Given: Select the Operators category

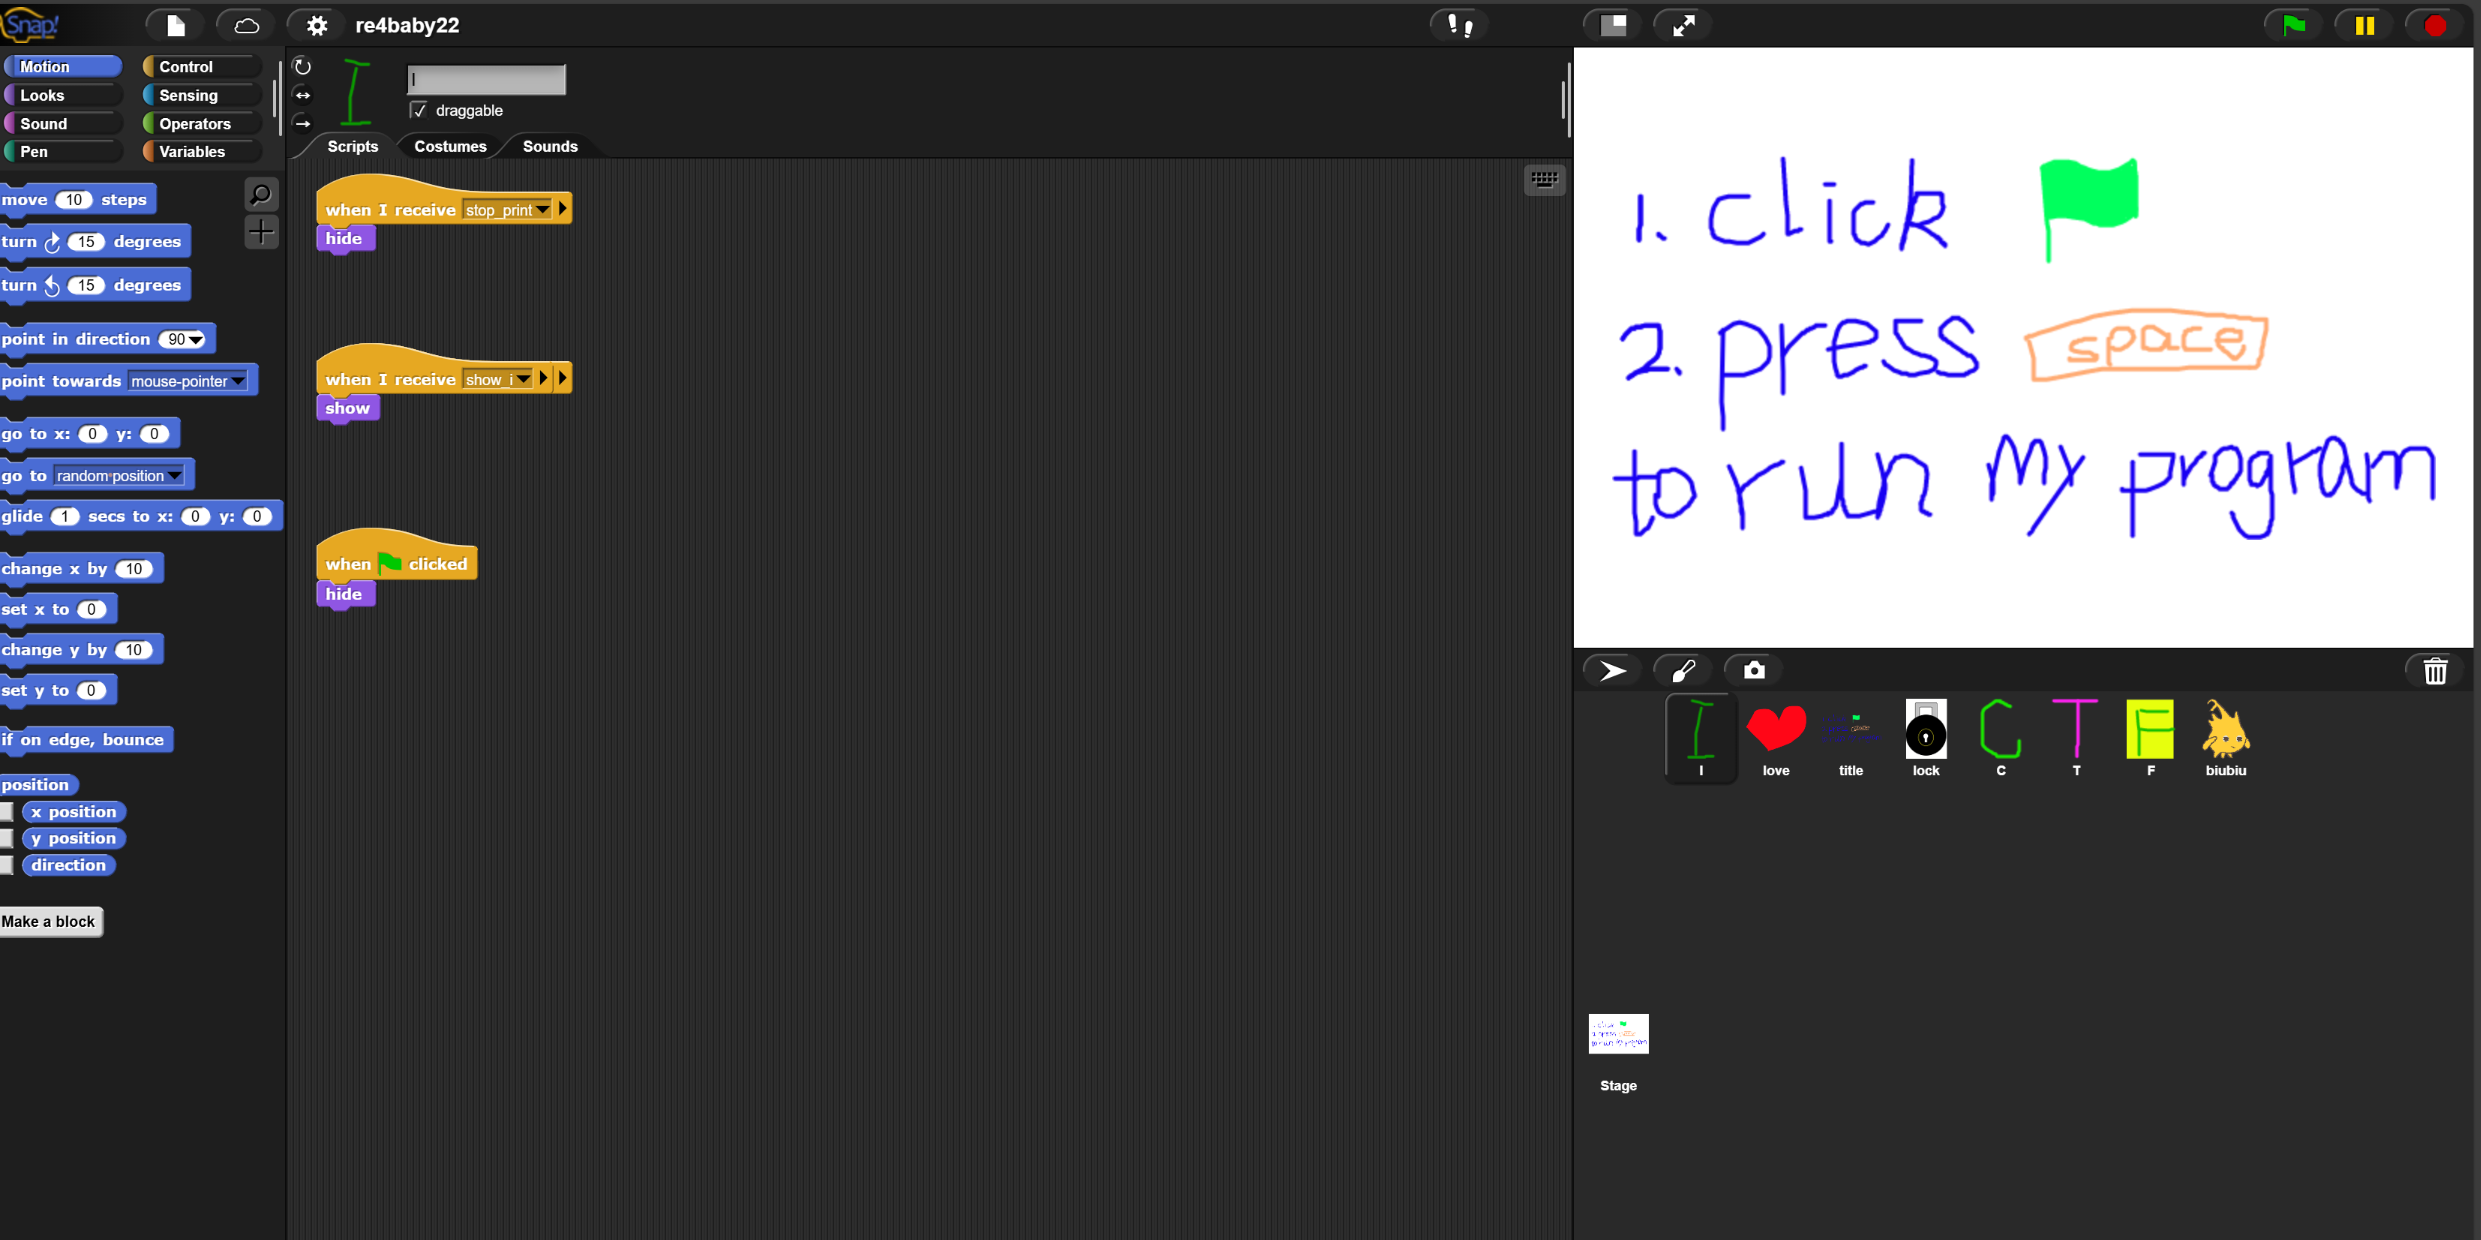Looking at the screenshot, I should click(202, 123).
